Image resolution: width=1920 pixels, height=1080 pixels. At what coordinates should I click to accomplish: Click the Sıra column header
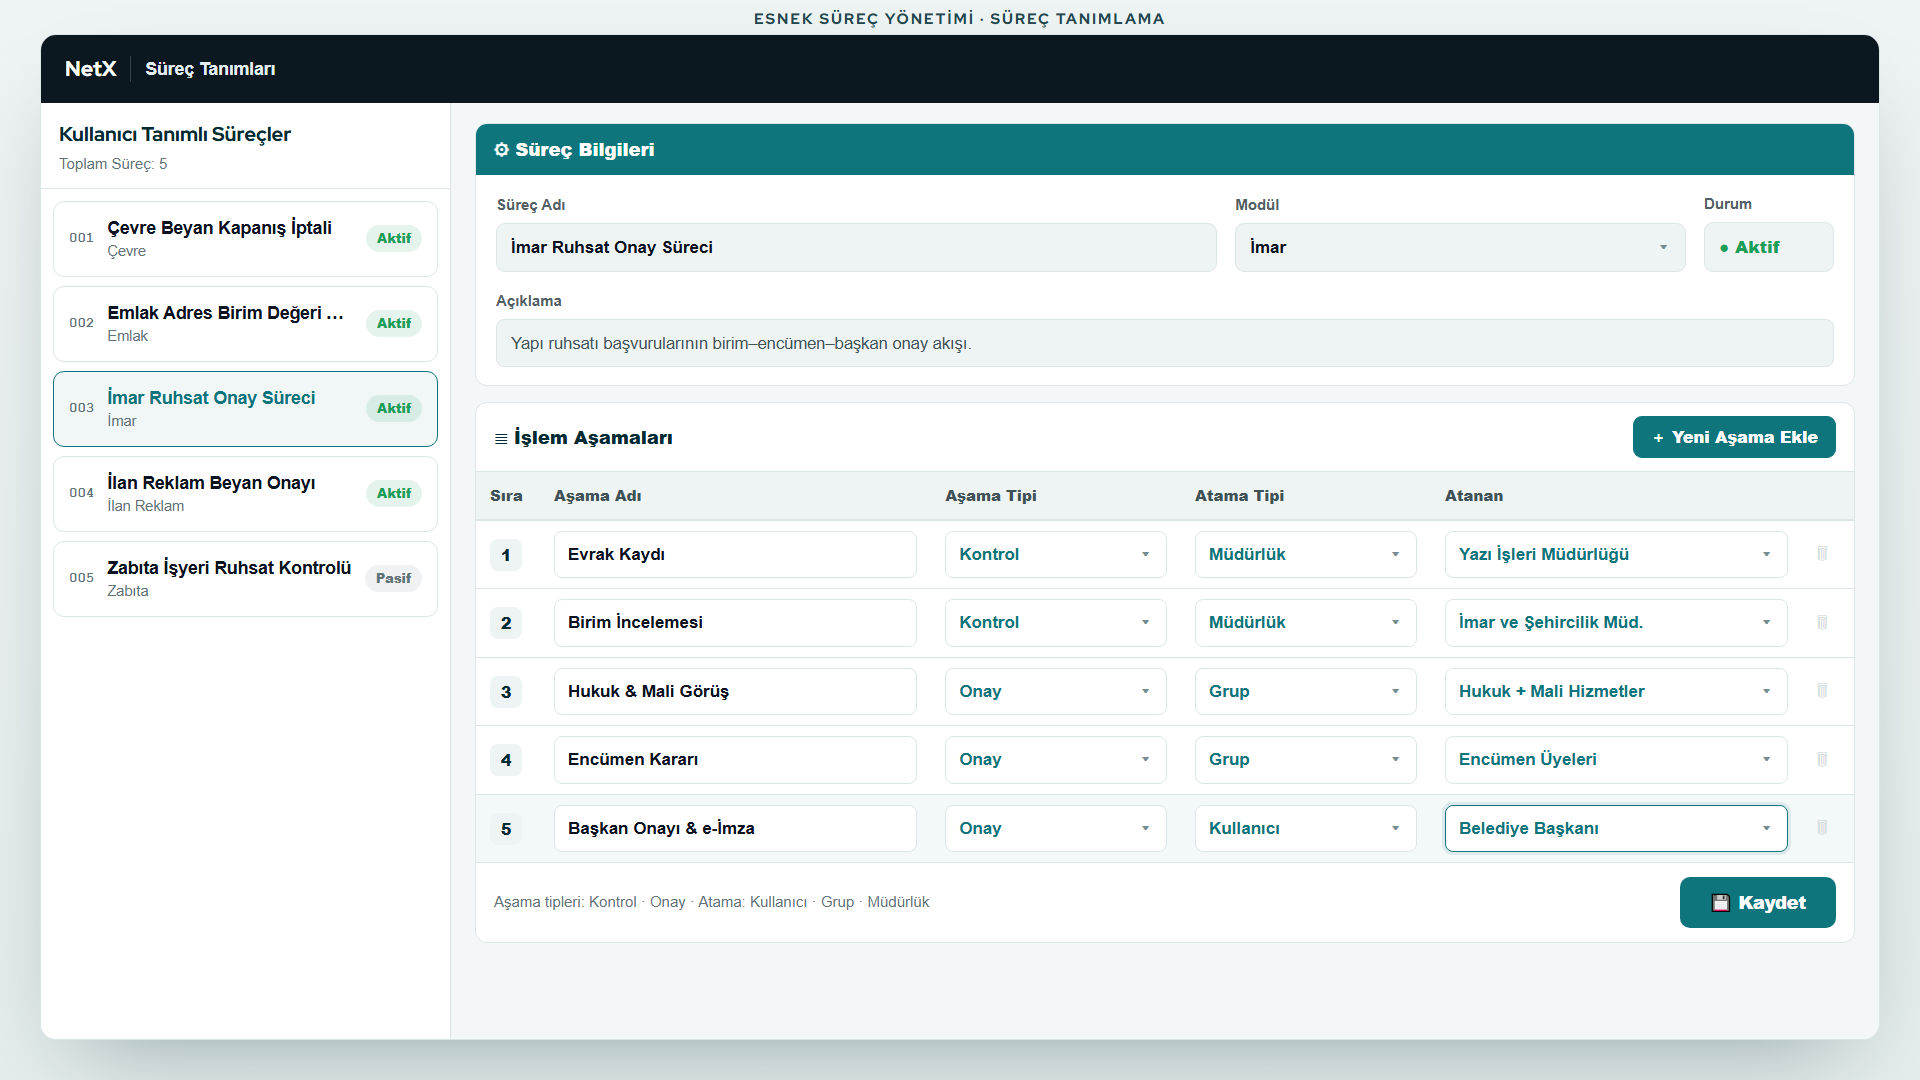506,496
